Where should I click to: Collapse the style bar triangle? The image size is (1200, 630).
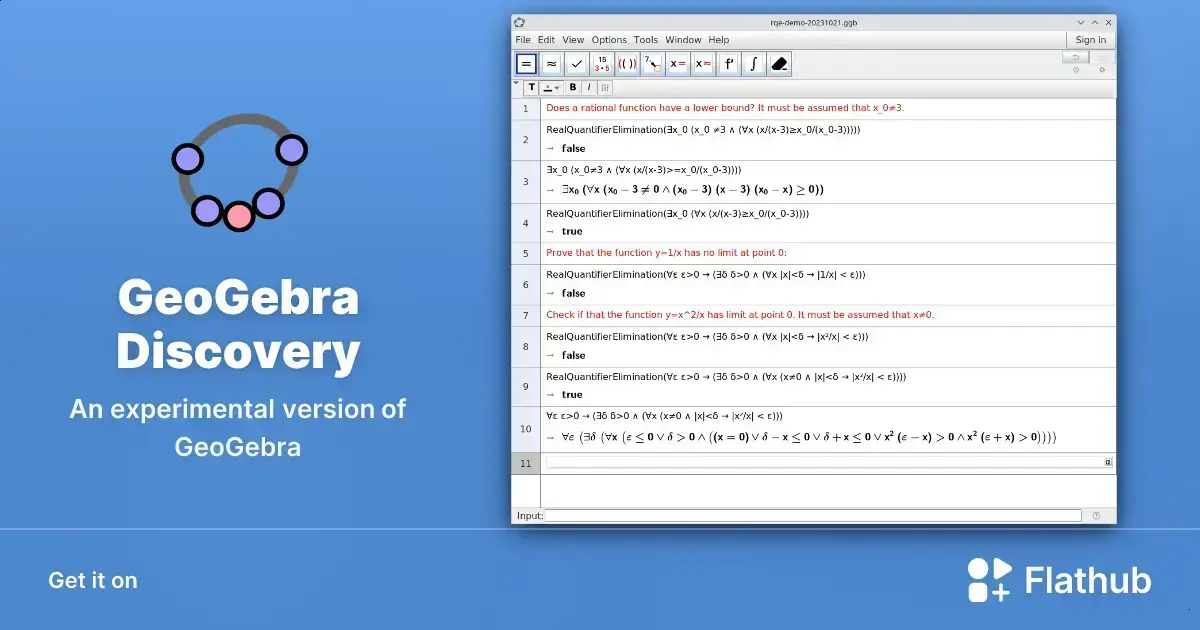tap(517, 84)
